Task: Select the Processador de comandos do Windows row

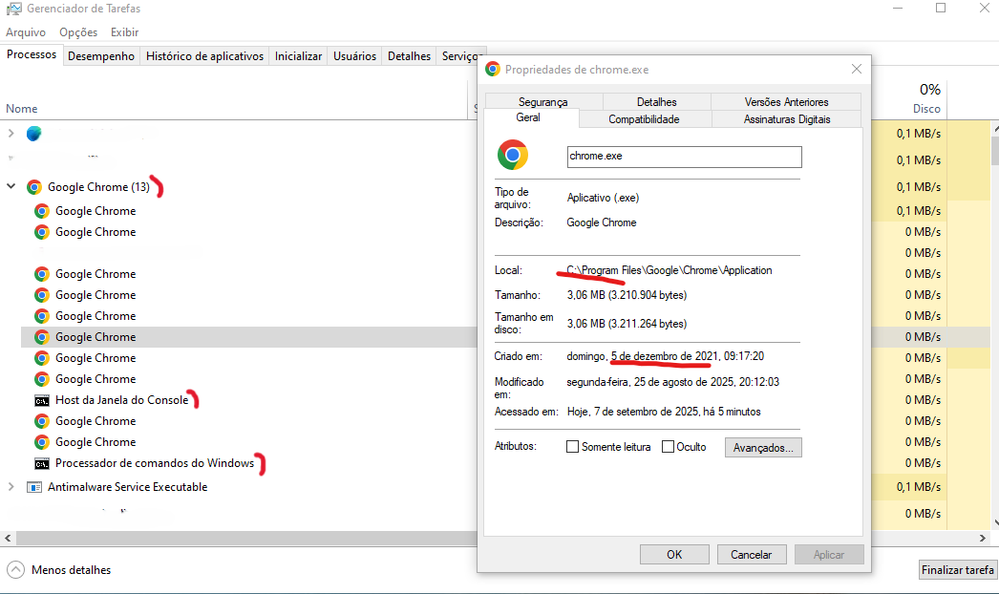Action: (249, 463)
